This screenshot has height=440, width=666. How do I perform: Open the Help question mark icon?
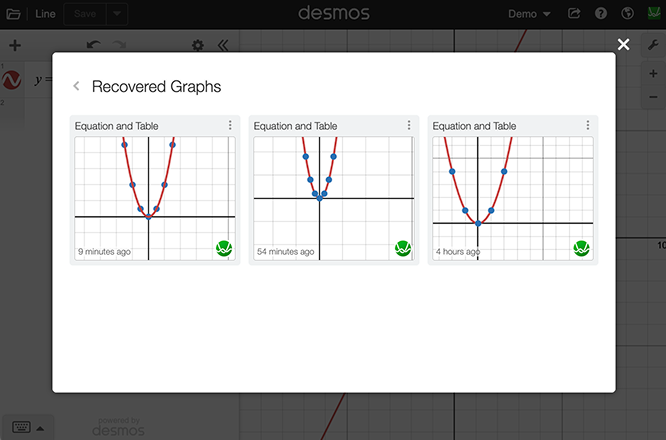pyautogui.click(x=601, y=14)
